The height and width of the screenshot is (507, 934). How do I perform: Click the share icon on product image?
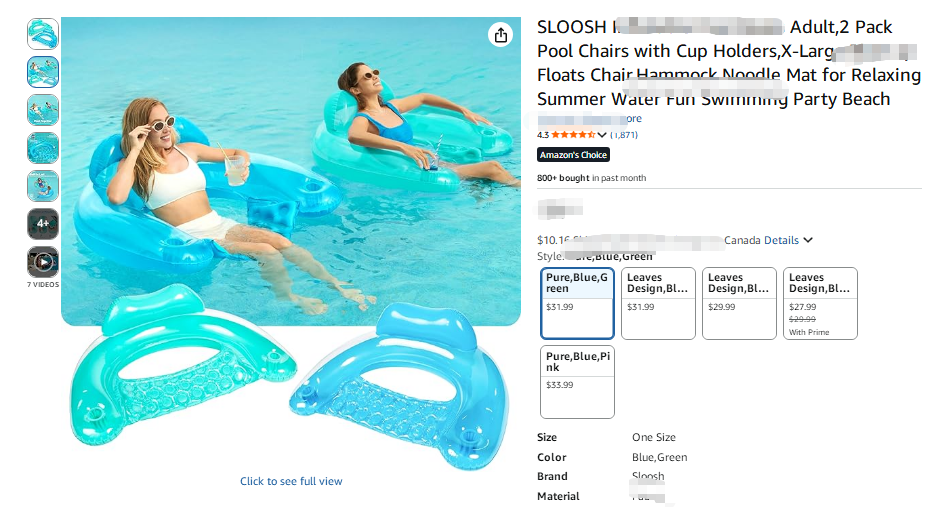(500, 35)
